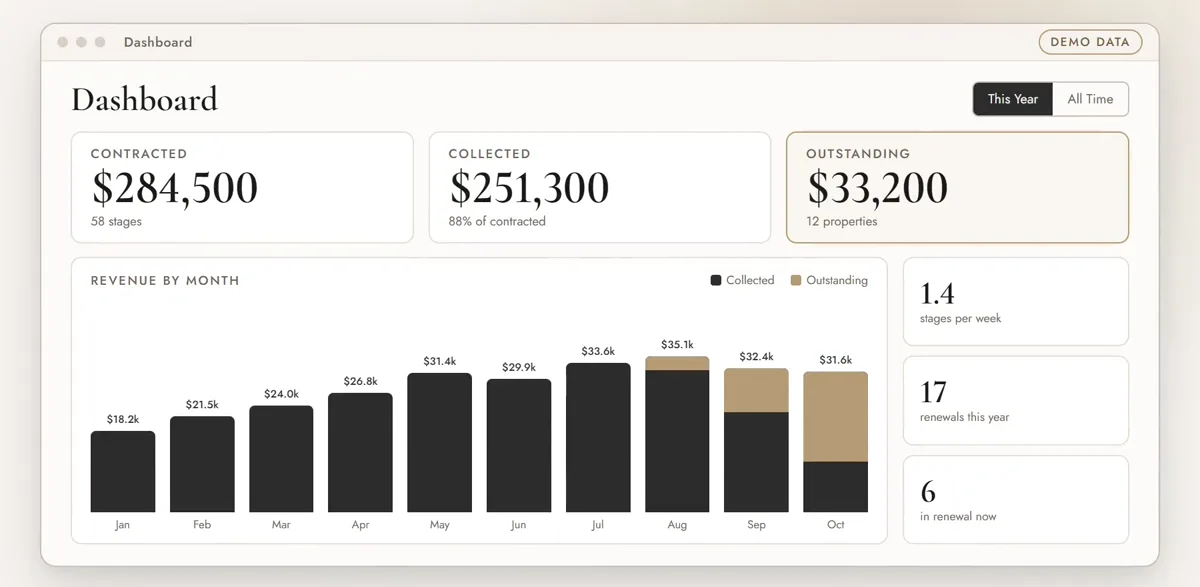Open the Collected $251,300 card
The image size is (1200, 587).
(x=600, y=187)
